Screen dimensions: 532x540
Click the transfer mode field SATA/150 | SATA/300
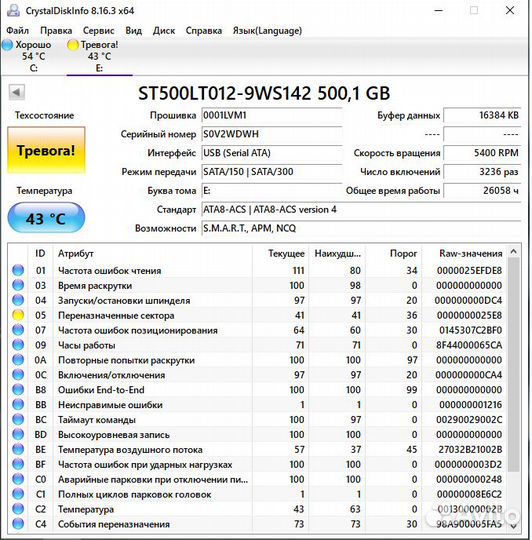click(272, 172)
